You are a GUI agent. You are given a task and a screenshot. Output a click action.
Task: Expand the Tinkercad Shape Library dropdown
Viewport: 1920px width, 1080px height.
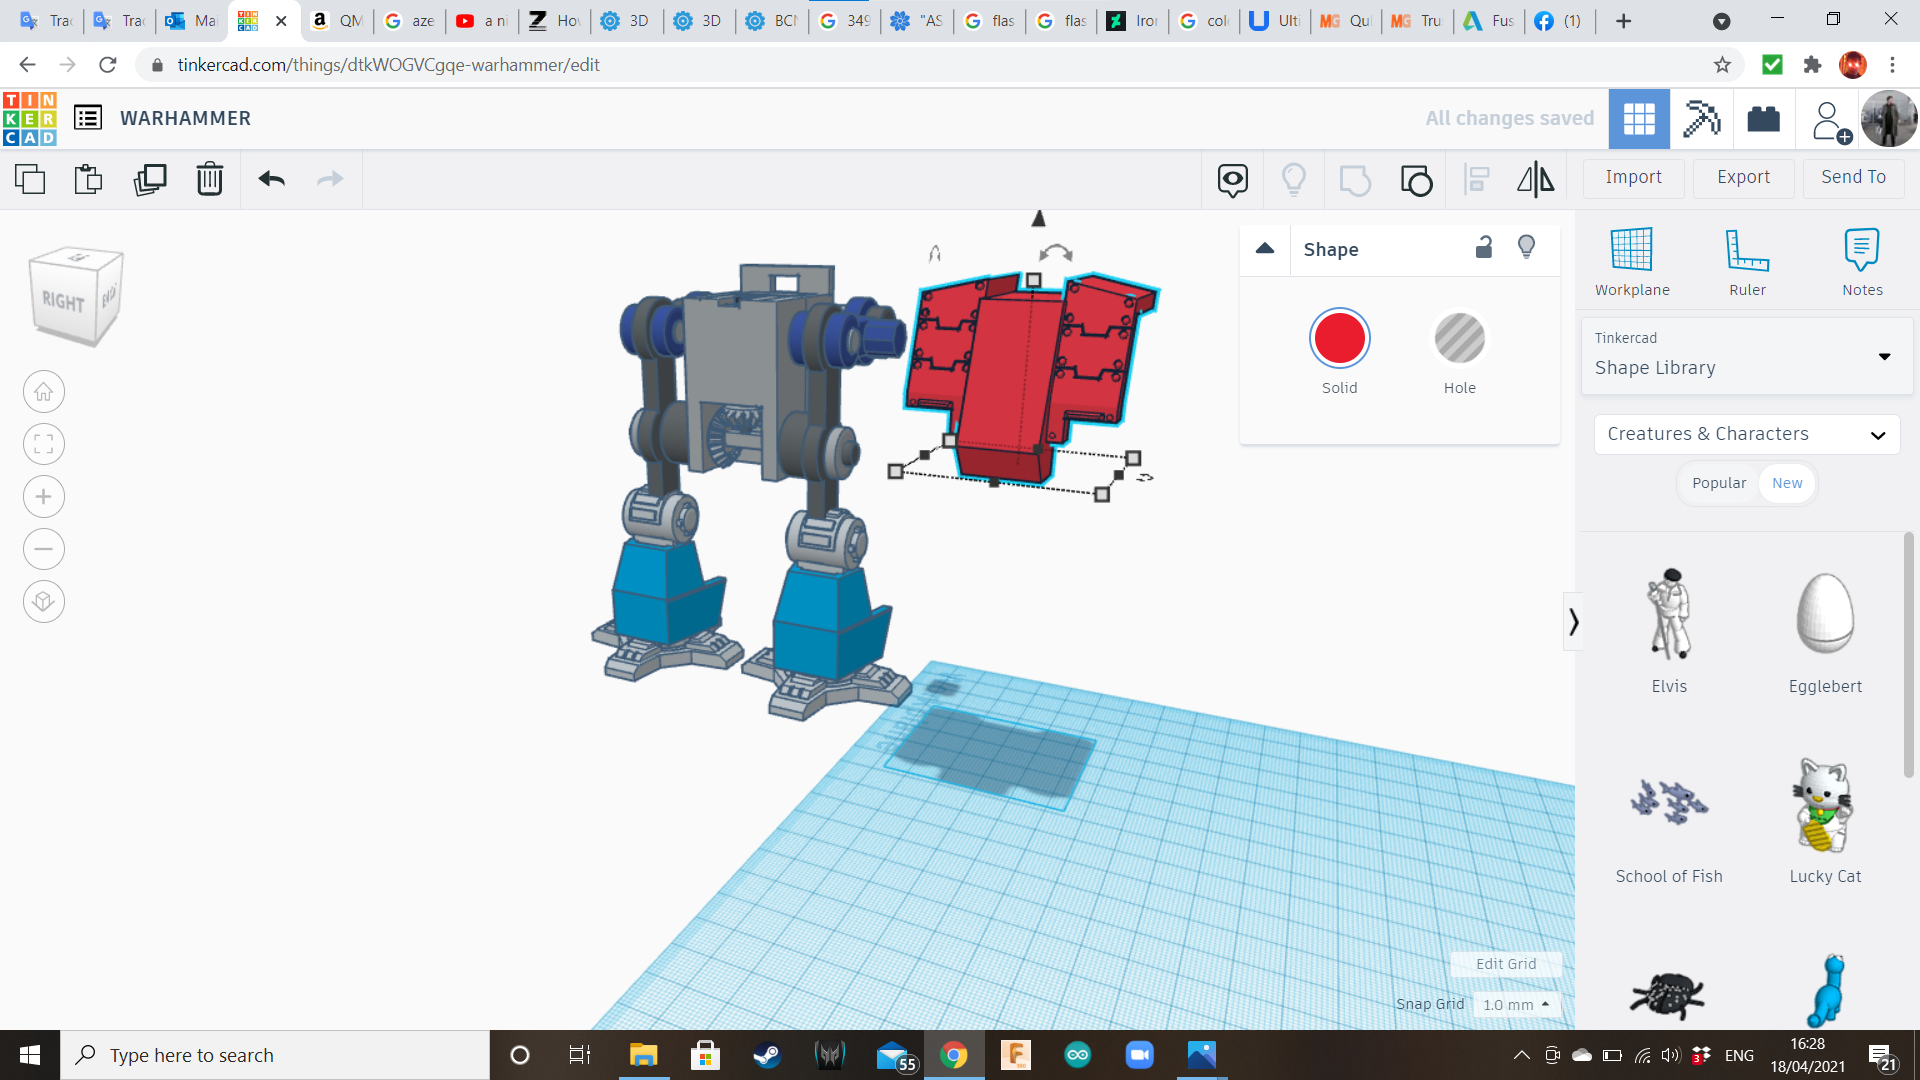(1746, 356)
